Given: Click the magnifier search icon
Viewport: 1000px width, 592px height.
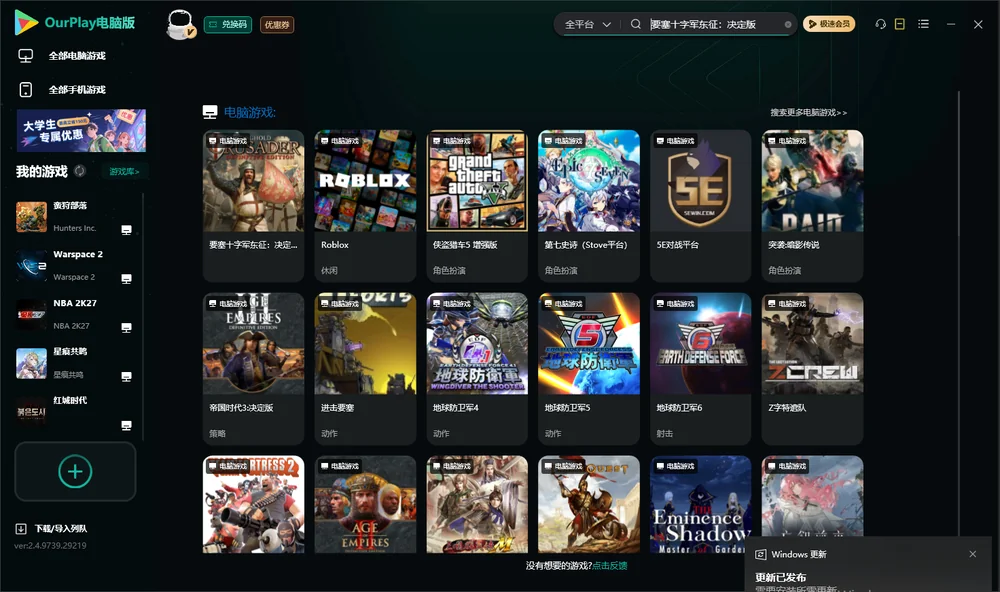Looking at the screenshot, I should pyautogui.click(x=636, y=24).
